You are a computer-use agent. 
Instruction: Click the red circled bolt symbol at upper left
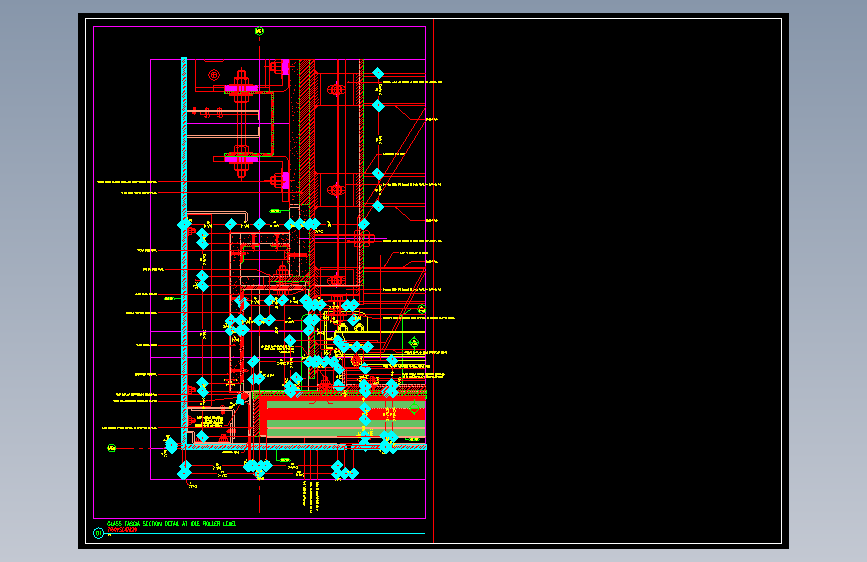click(214, 75)
